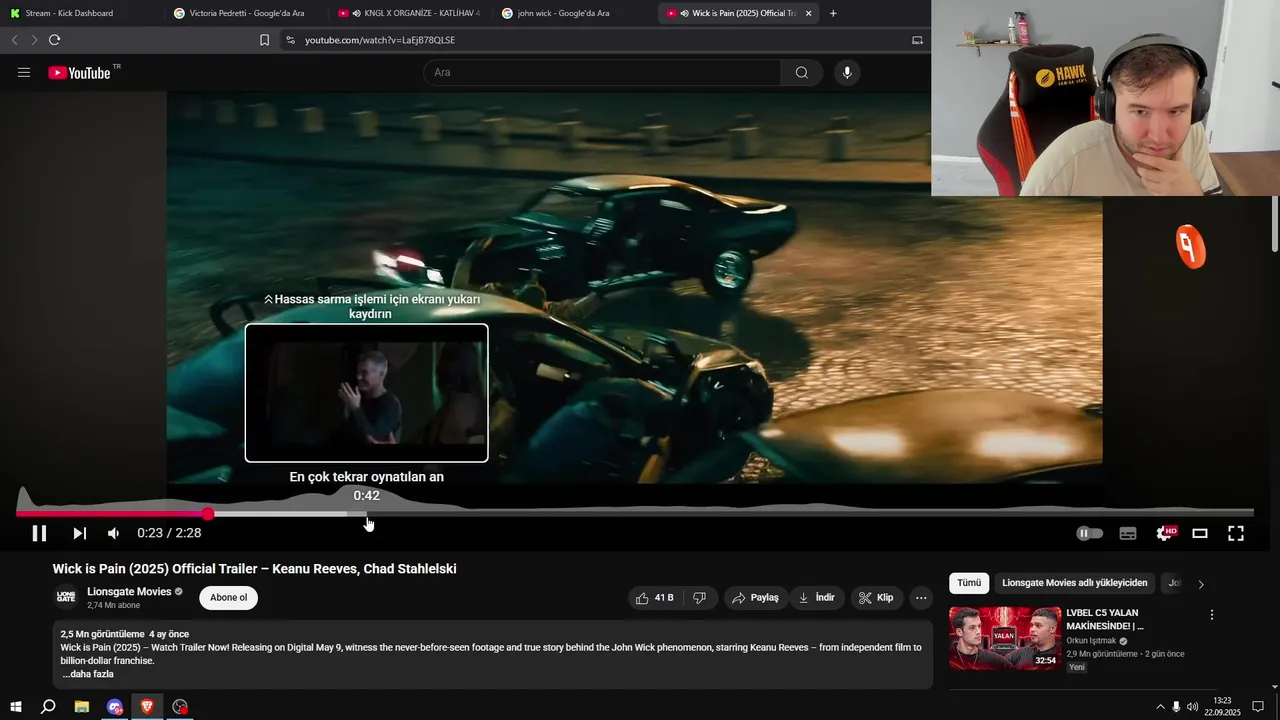Screen dimensions: 1280x720
Task: Switch to the KNGL X ORGANİZE tab
Action: (x=410, y=13)
